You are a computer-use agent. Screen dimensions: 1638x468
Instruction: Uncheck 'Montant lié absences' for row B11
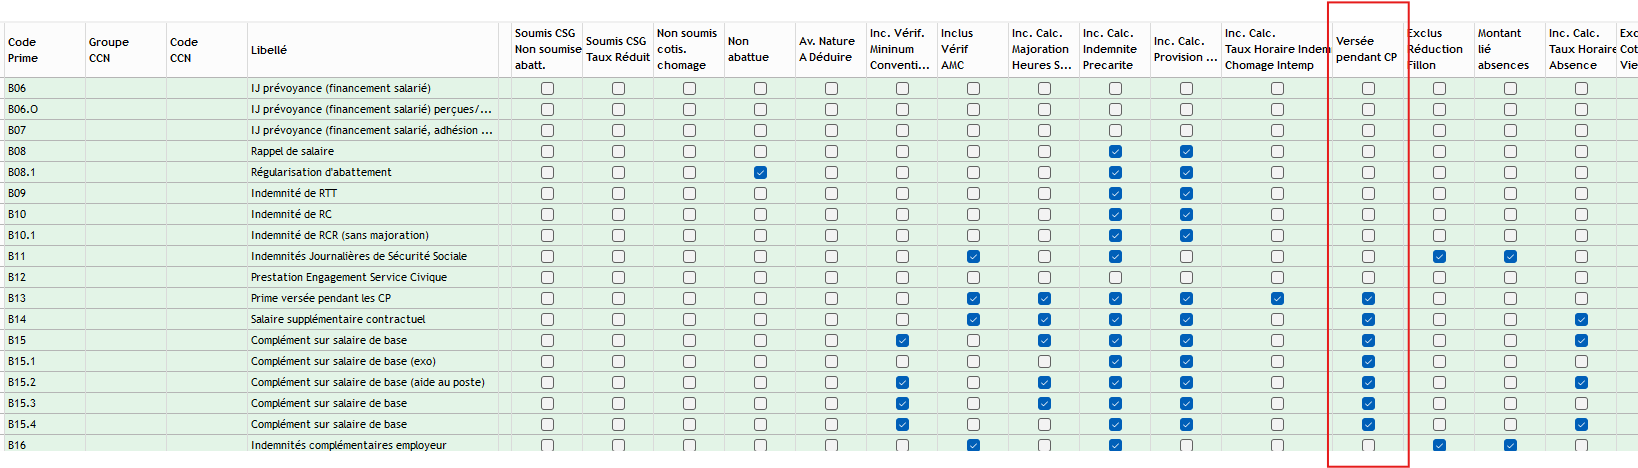coord(1510,256)
